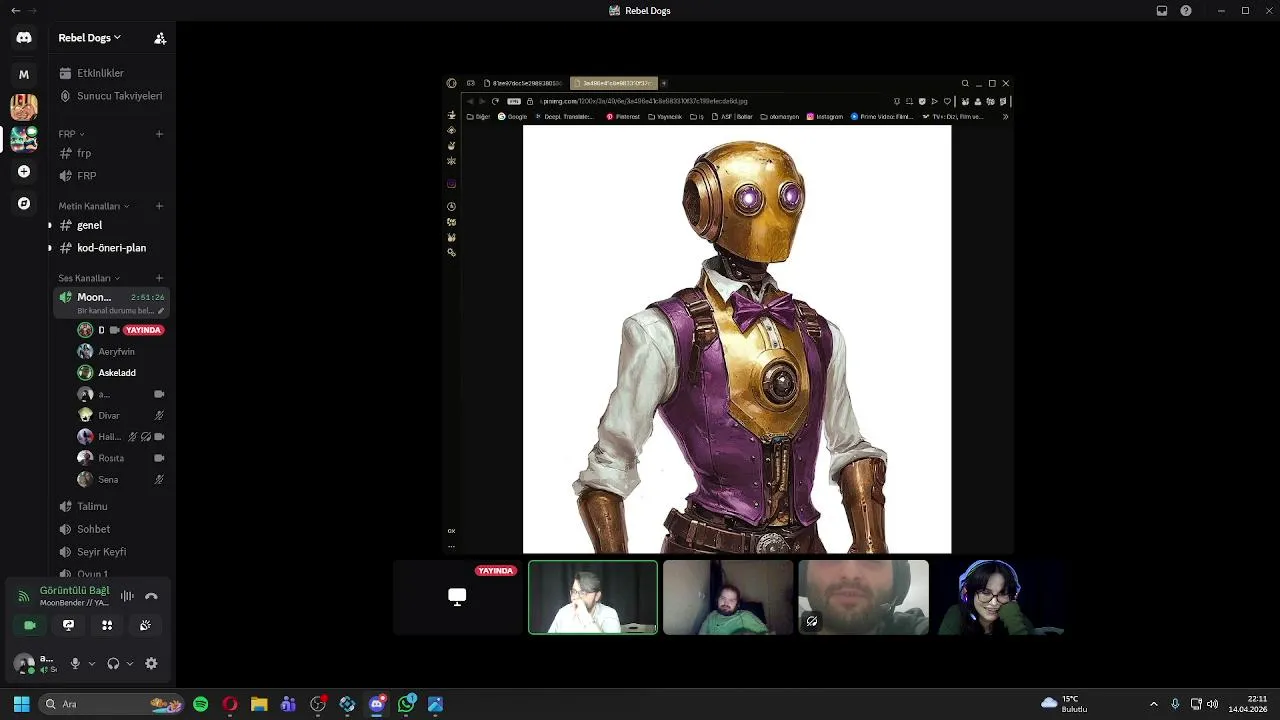The height and width of the screenshot is (720, 1280).
Task: Turn off camera in voice panel
Action: click(x=30, y=625)
